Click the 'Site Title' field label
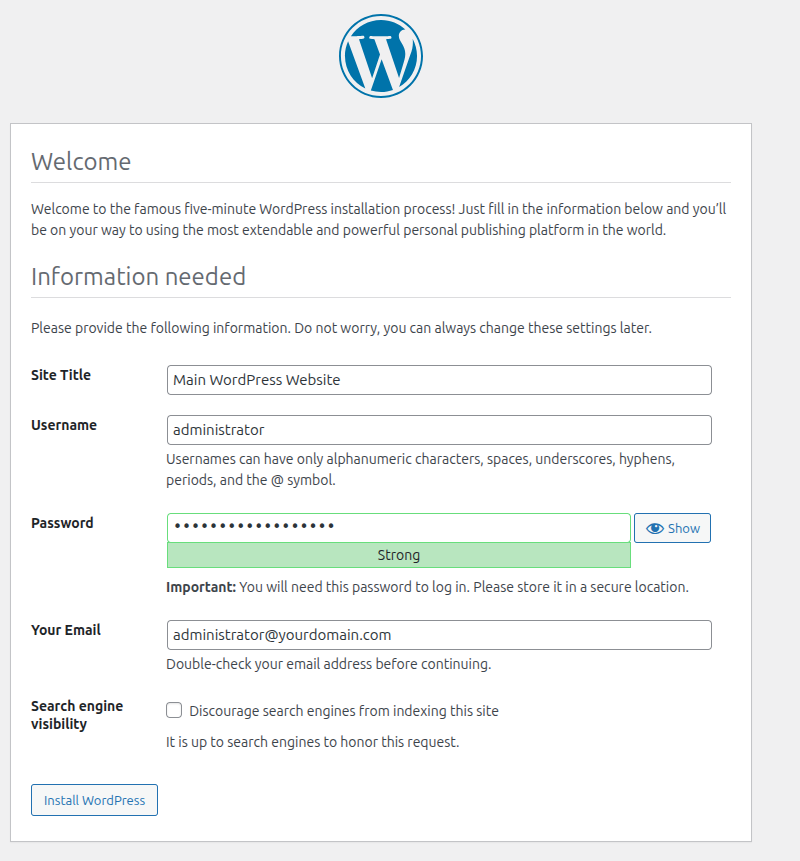This screenshot has height=861, width=800. [x=61, y=375]
